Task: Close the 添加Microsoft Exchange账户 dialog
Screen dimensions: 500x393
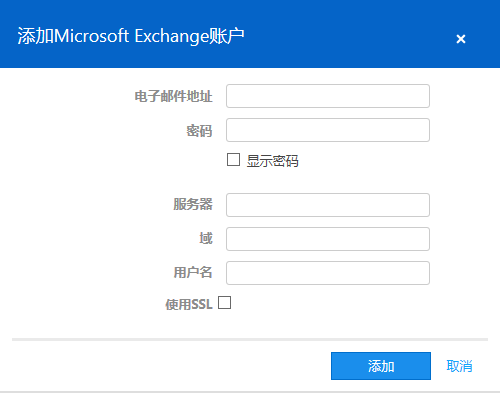Action: (461, 39)
